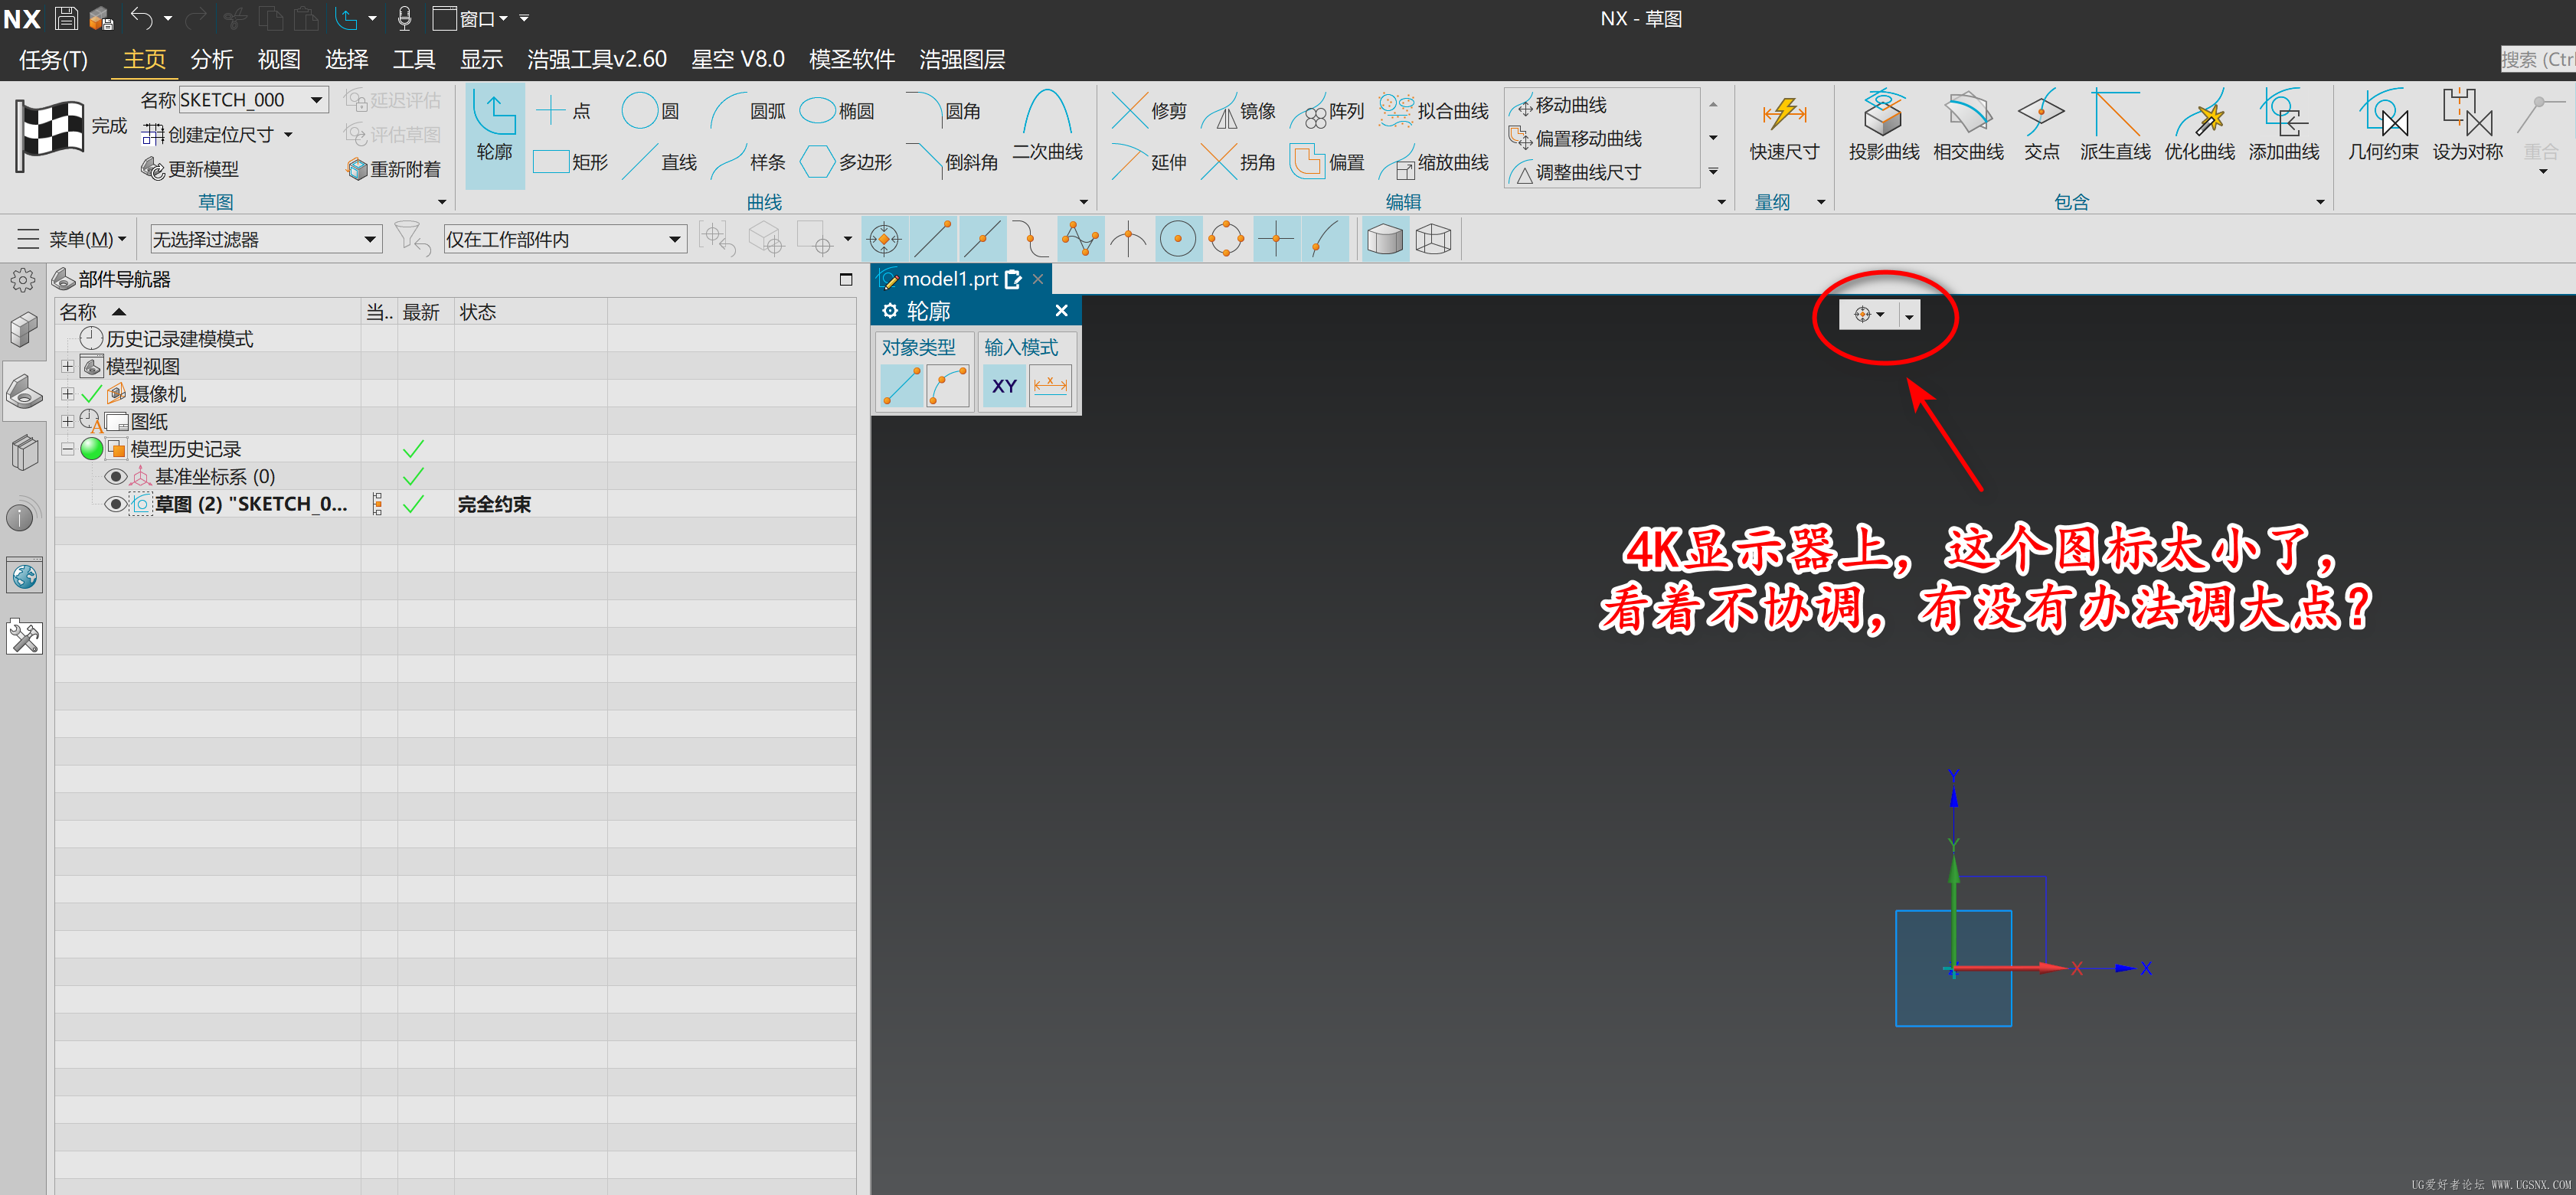Click the Undo arrow icon
2576x1195 pixels.
[x=142, y=18]
